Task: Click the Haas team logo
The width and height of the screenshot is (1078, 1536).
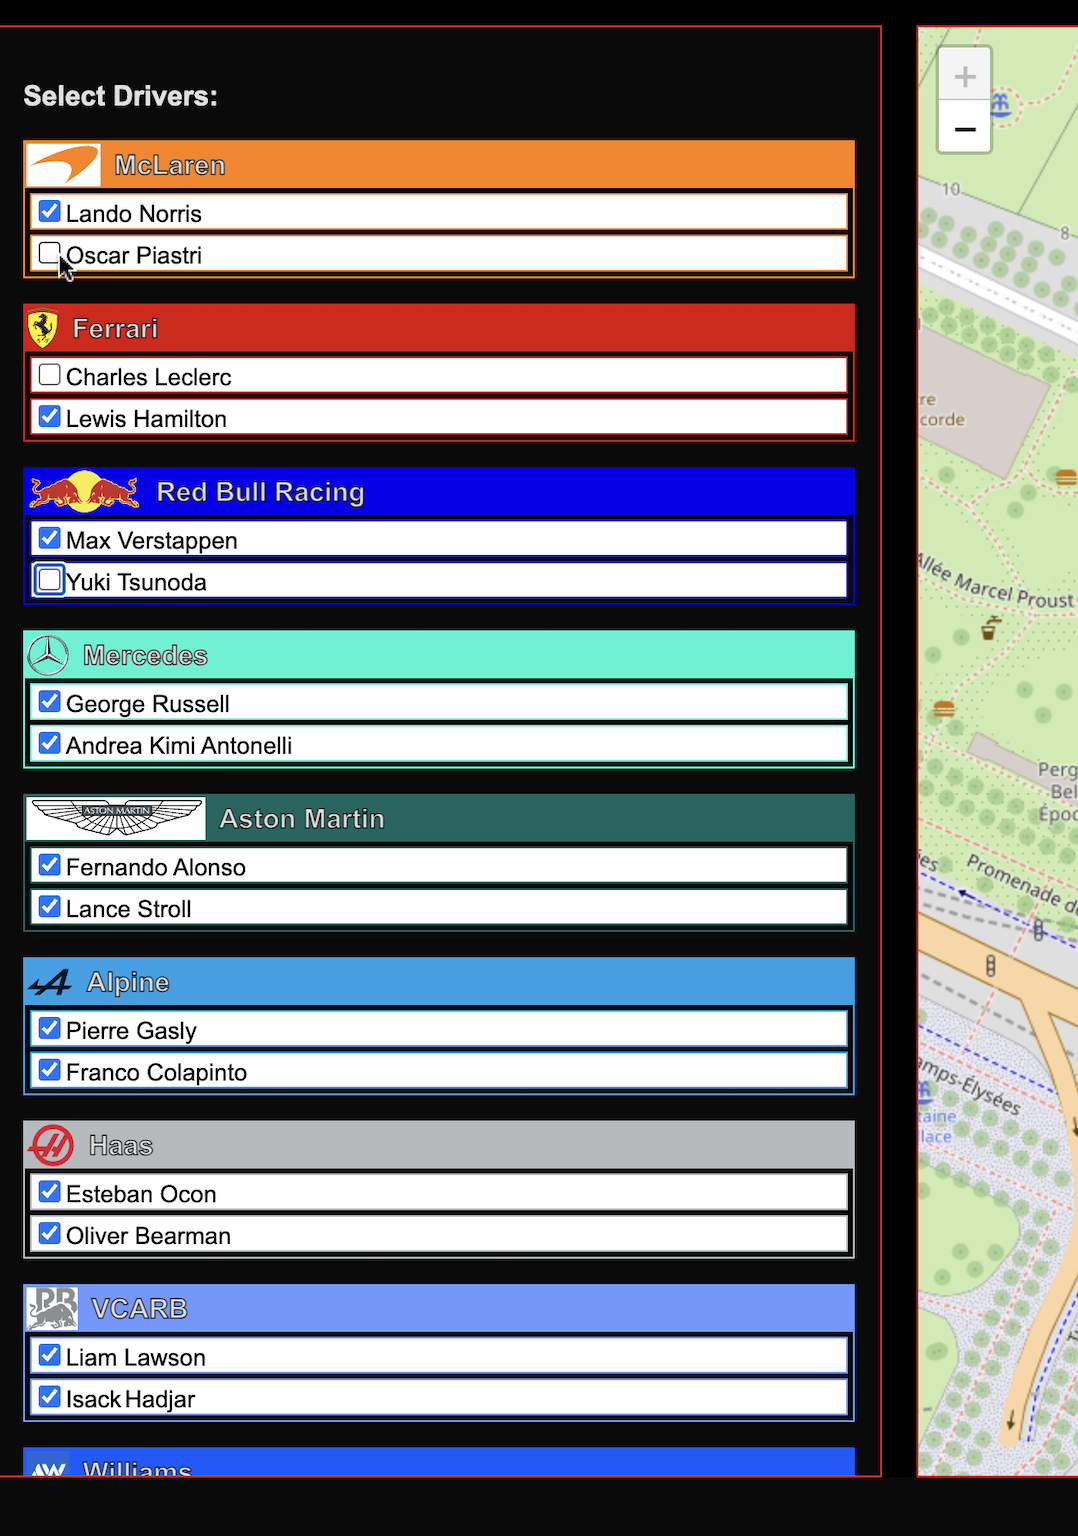Action: coord(52,1145)
